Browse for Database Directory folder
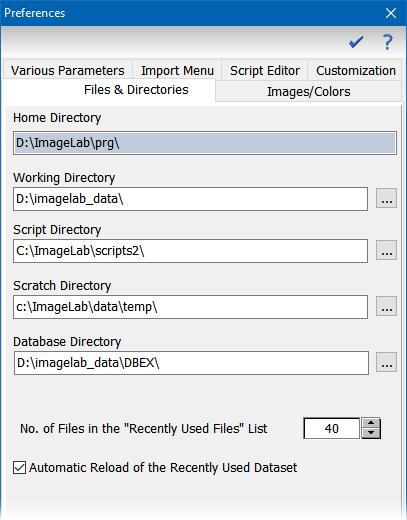Screen dimensions: 407x520 [386, 362]
